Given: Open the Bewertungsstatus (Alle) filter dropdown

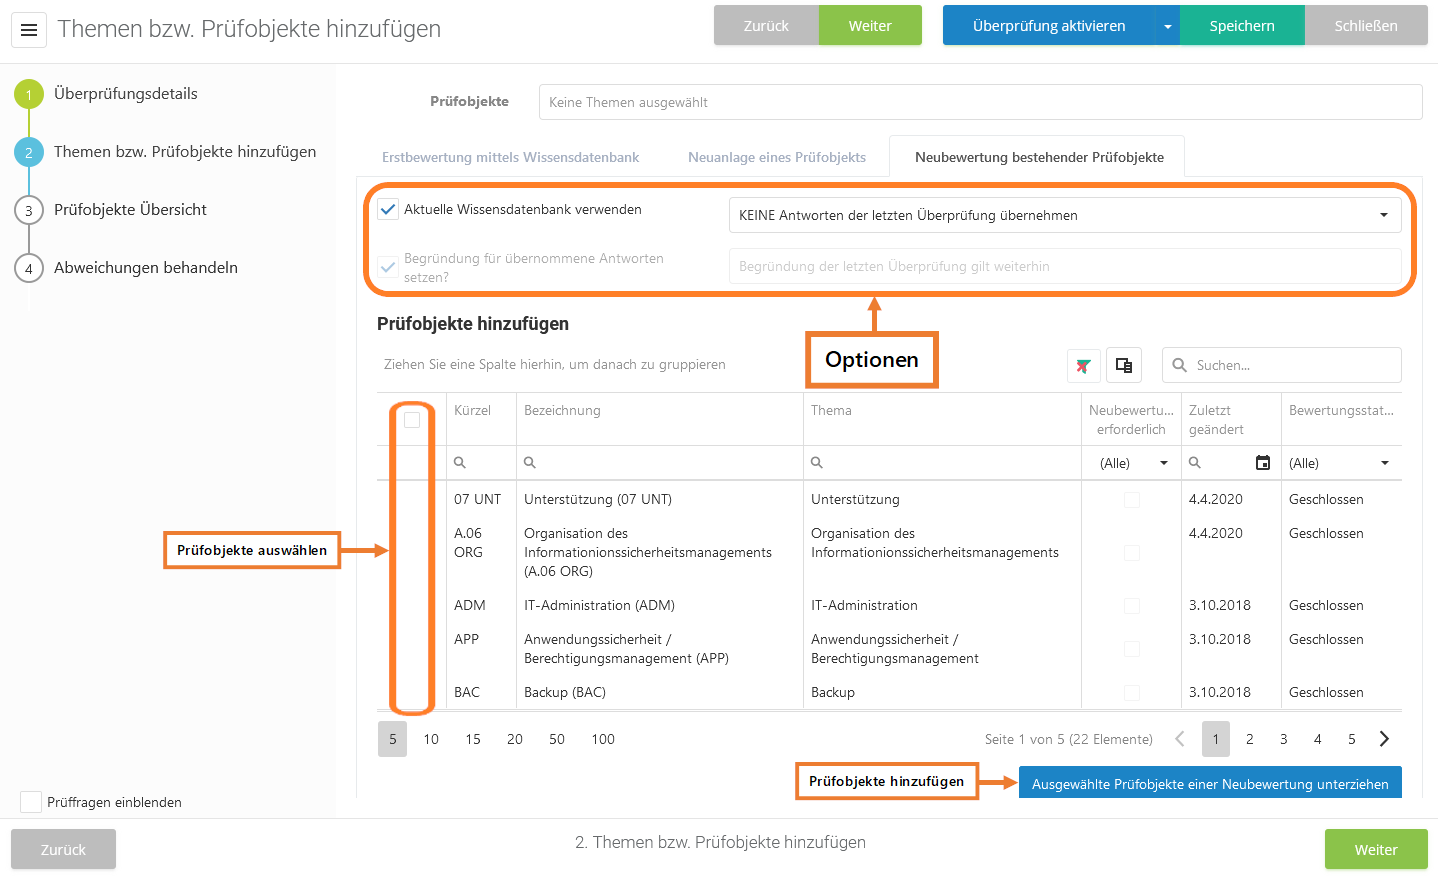Looking at the screenshot, I should tap(1385, 463).
